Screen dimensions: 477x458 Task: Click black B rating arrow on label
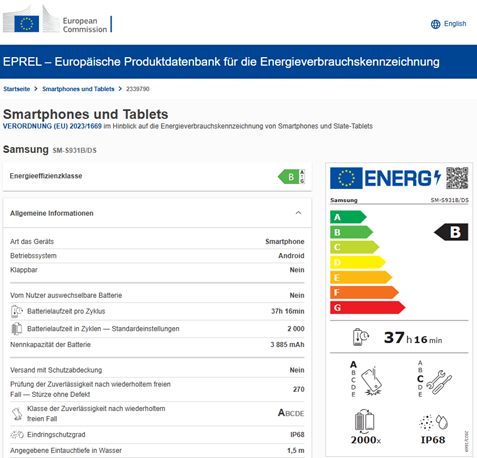(451, 232)
